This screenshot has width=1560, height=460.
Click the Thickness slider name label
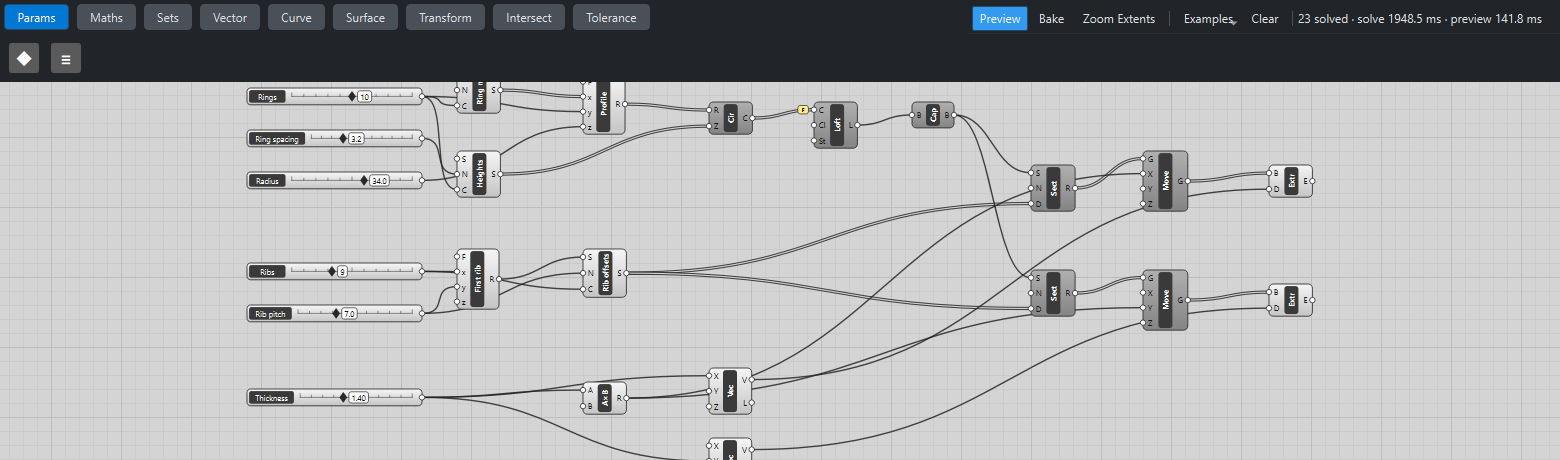click(271, 397)
